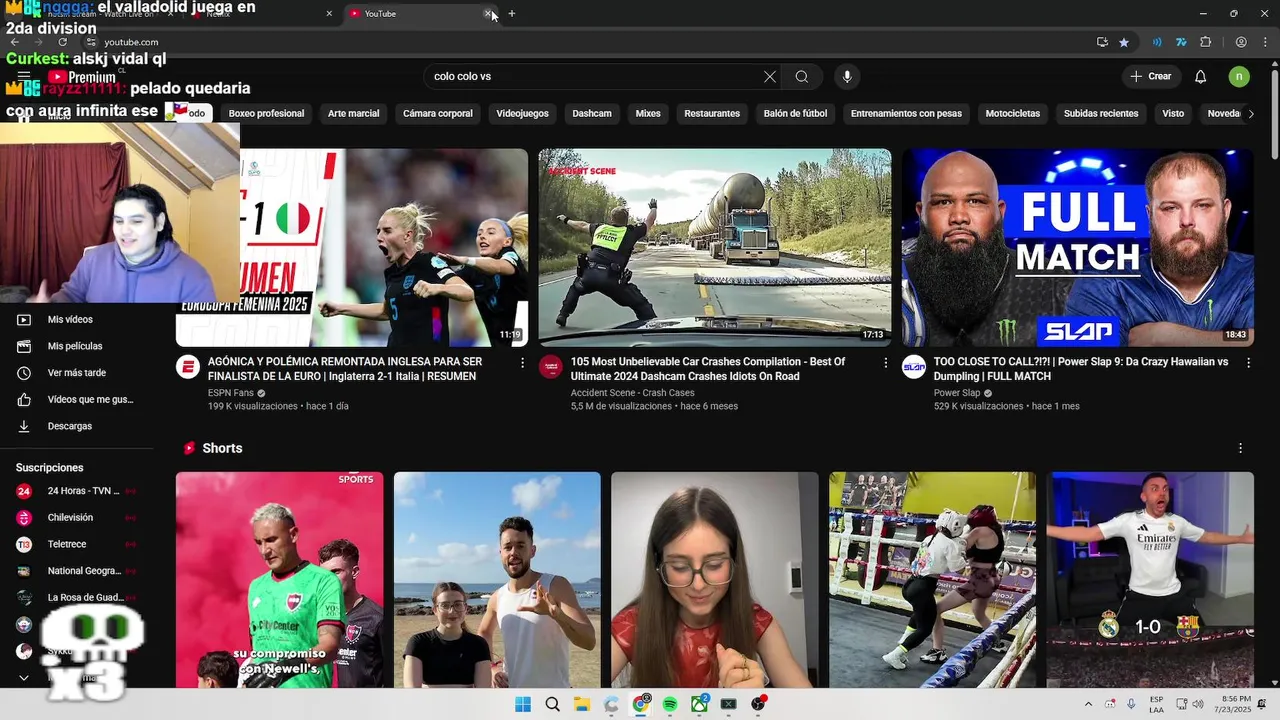Open the 'AGÓNICA Y POLÉMICA REMONTADA INGLESA' video title
Viewport: 1280px width, 720px height.
click(x=345, y=369)
